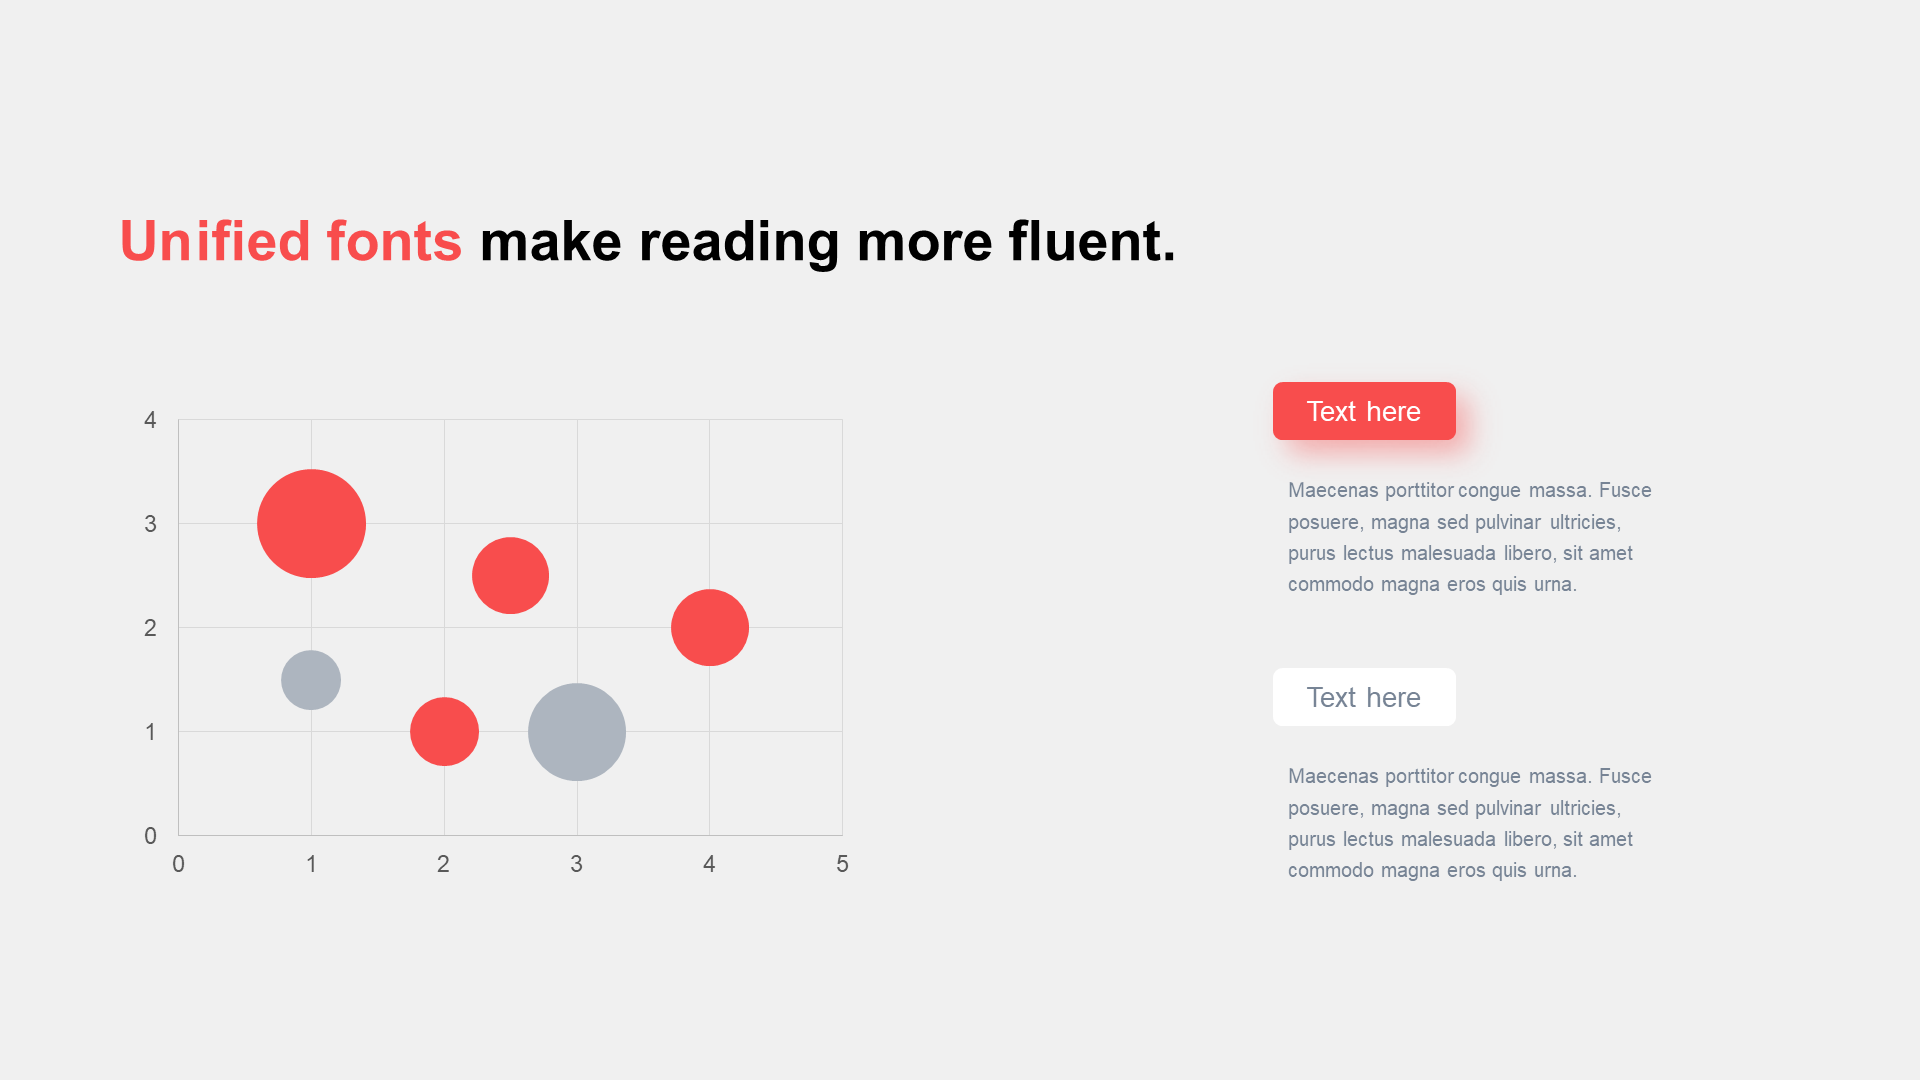Click the red "Unified fonts" title text

tap(291, 241)
